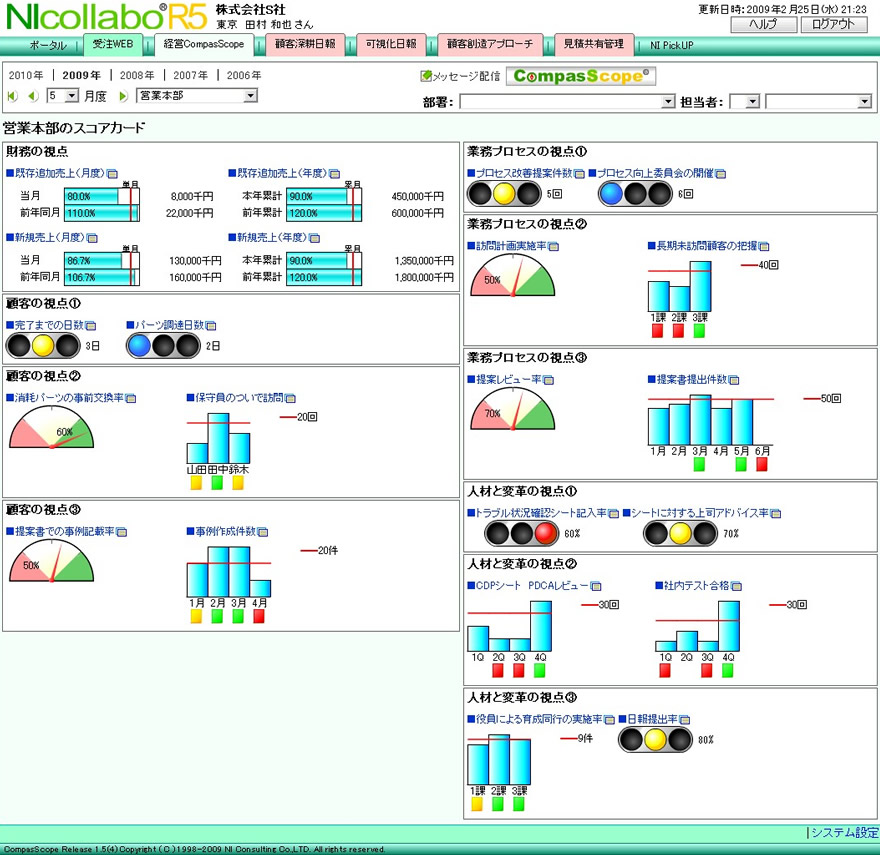Screen dimensions: 880x855
Task: Click the ログアウト button
Action: coord(833,25)
